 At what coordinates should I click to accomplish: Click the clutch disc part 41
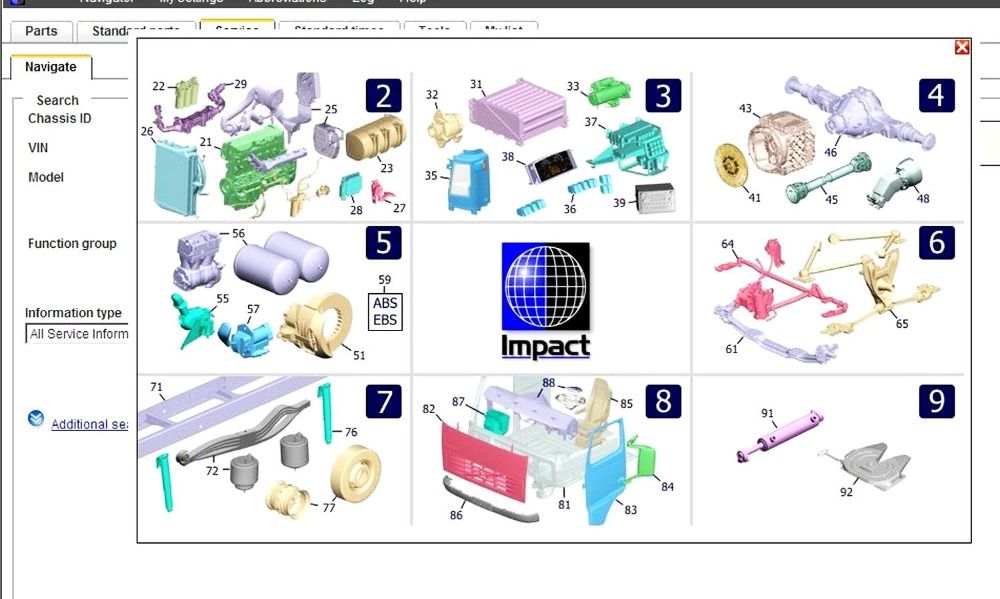coord(731,165)
